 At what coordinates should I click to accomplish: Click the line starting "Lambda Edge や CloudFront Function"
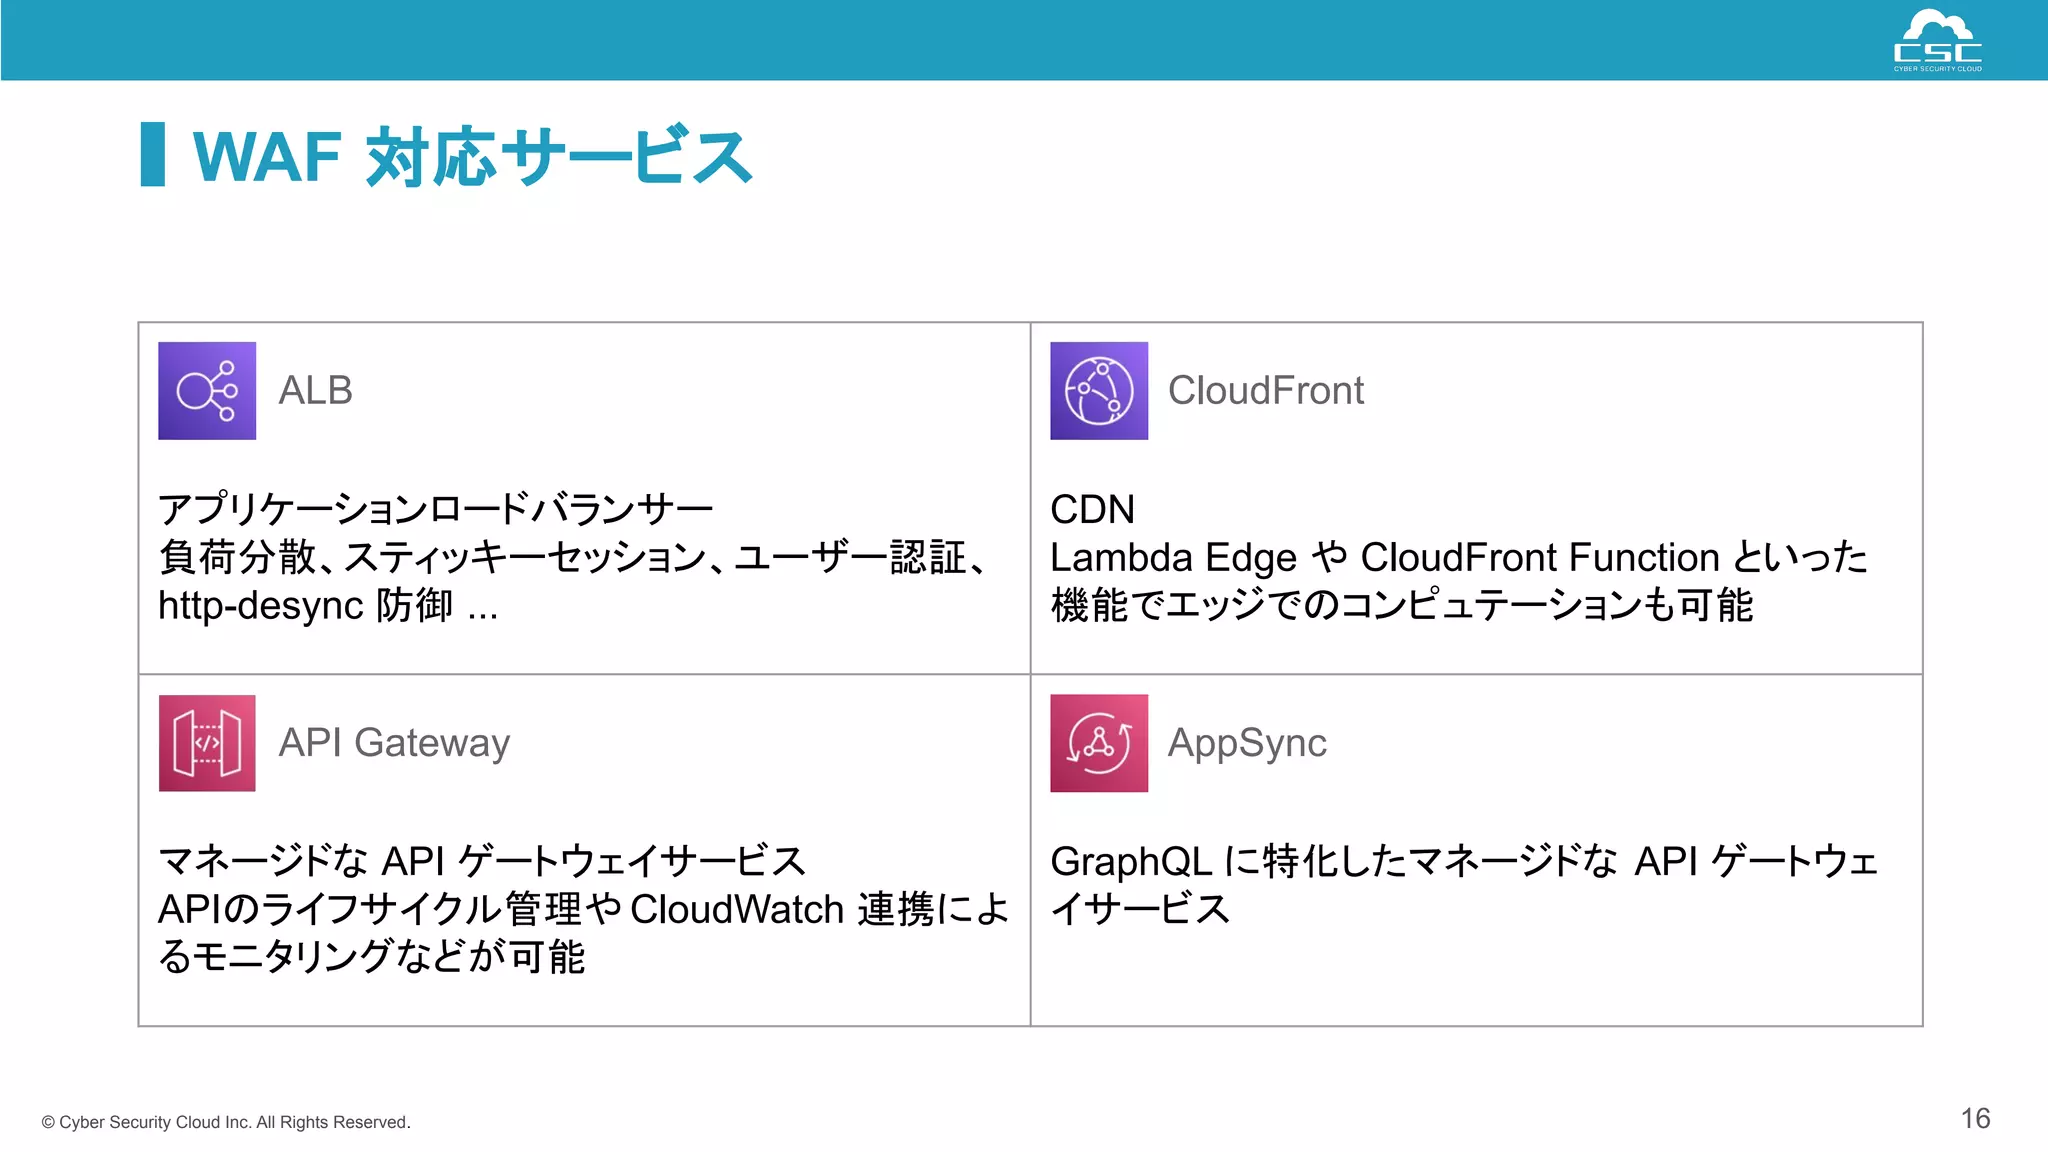[1459, 557]
